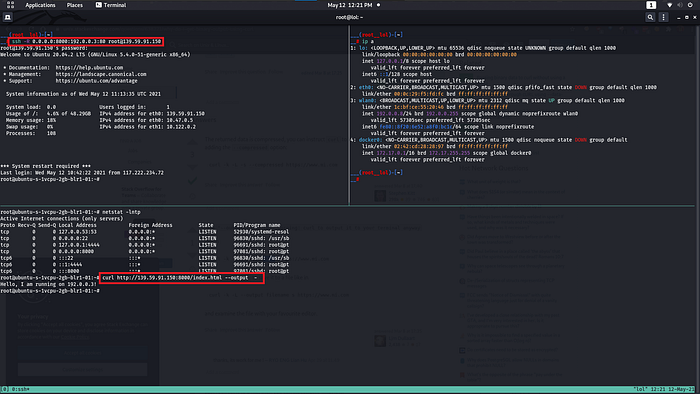This screenshot has height=394, width=700.
Task: Click the lo loopback interface name
Action: pyautogui.click(x=362, y=48)
